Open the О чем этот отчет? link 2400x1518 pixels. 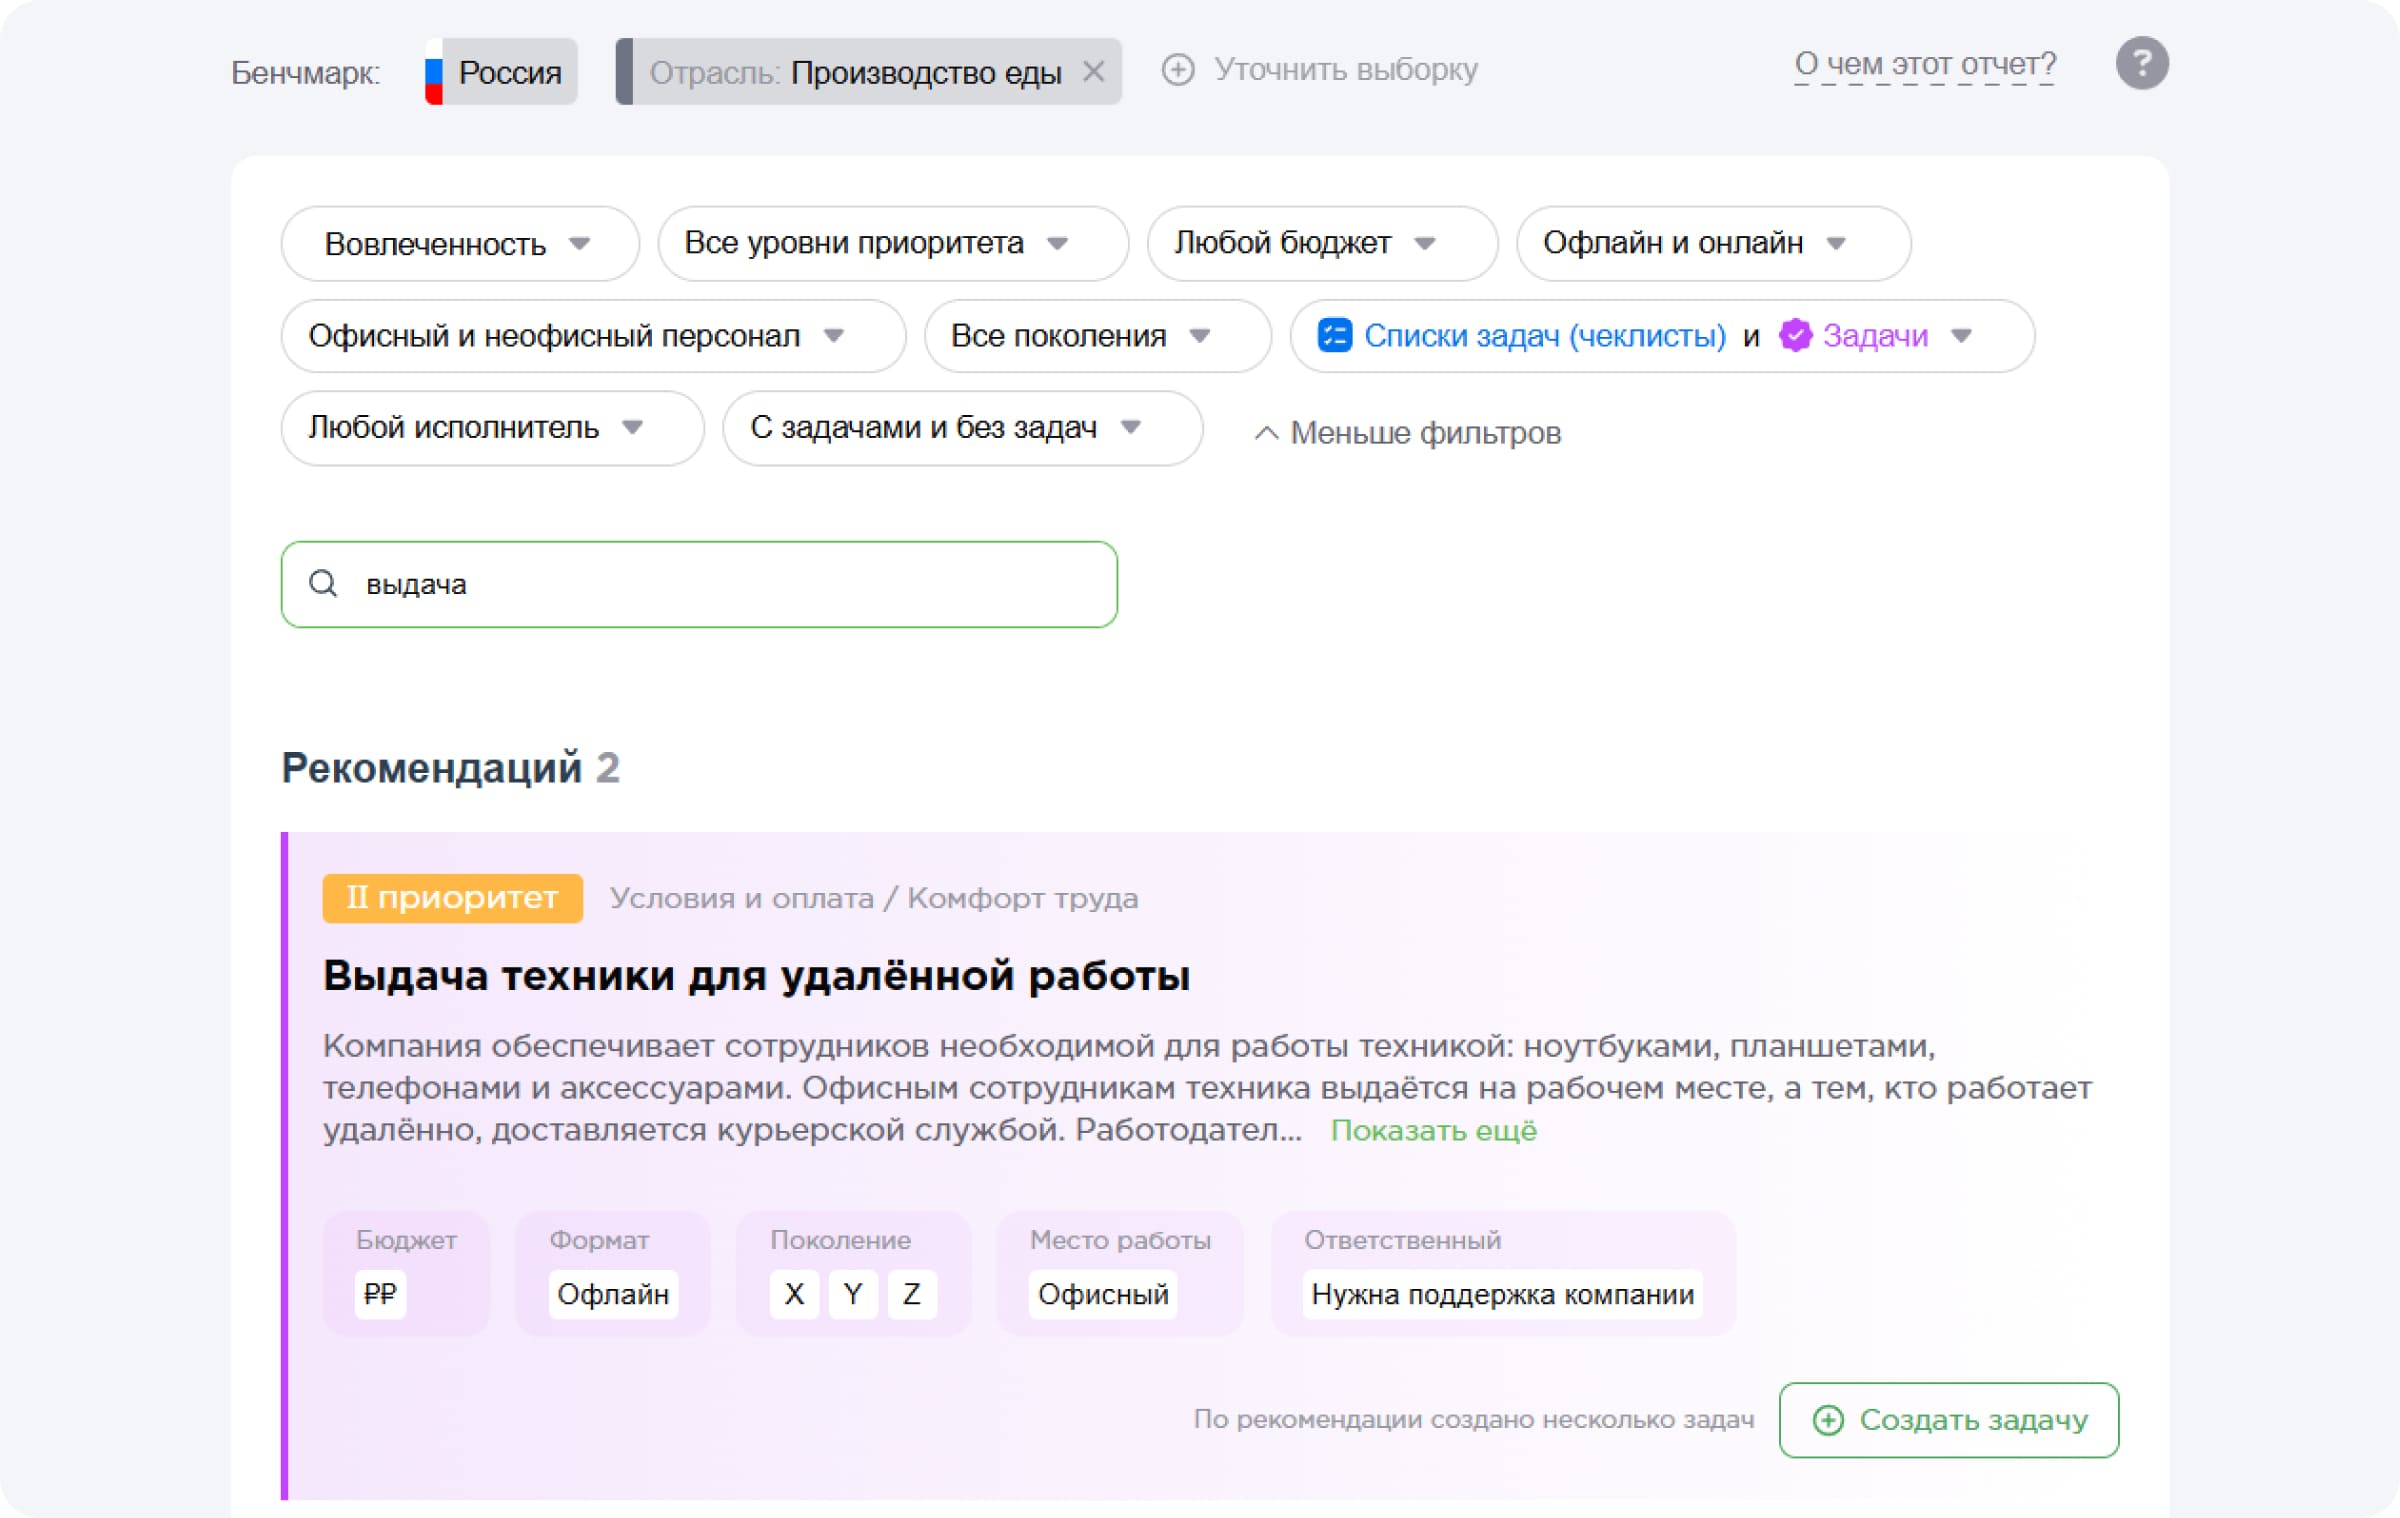pos(1924,65)
